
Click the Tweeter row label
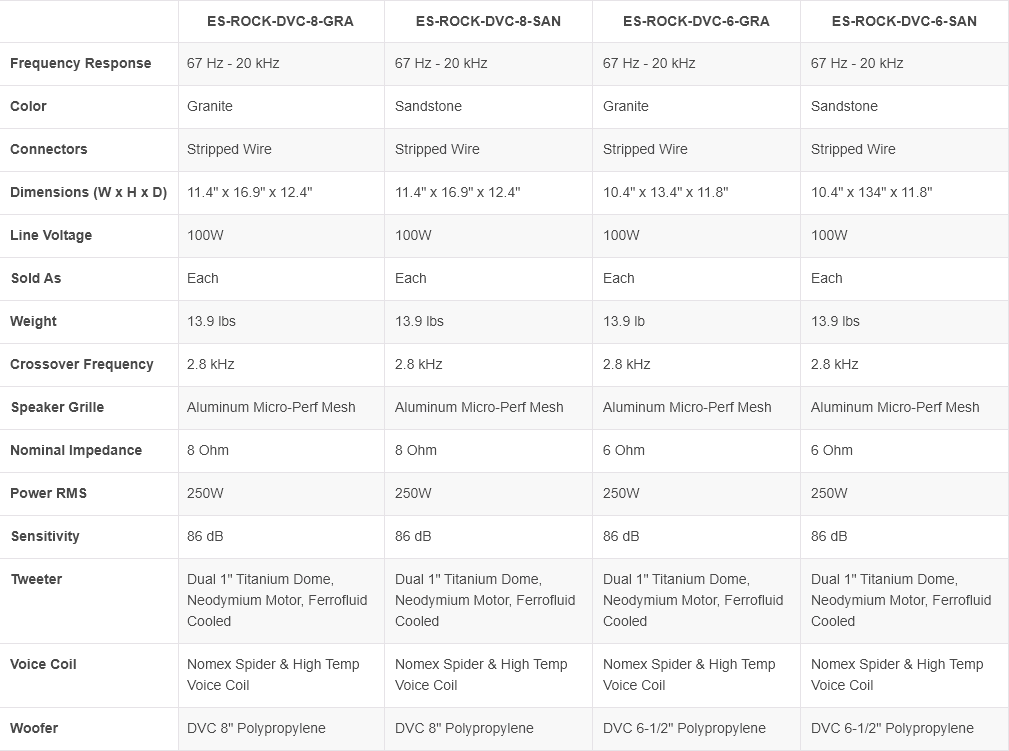(x=36, y=579)
